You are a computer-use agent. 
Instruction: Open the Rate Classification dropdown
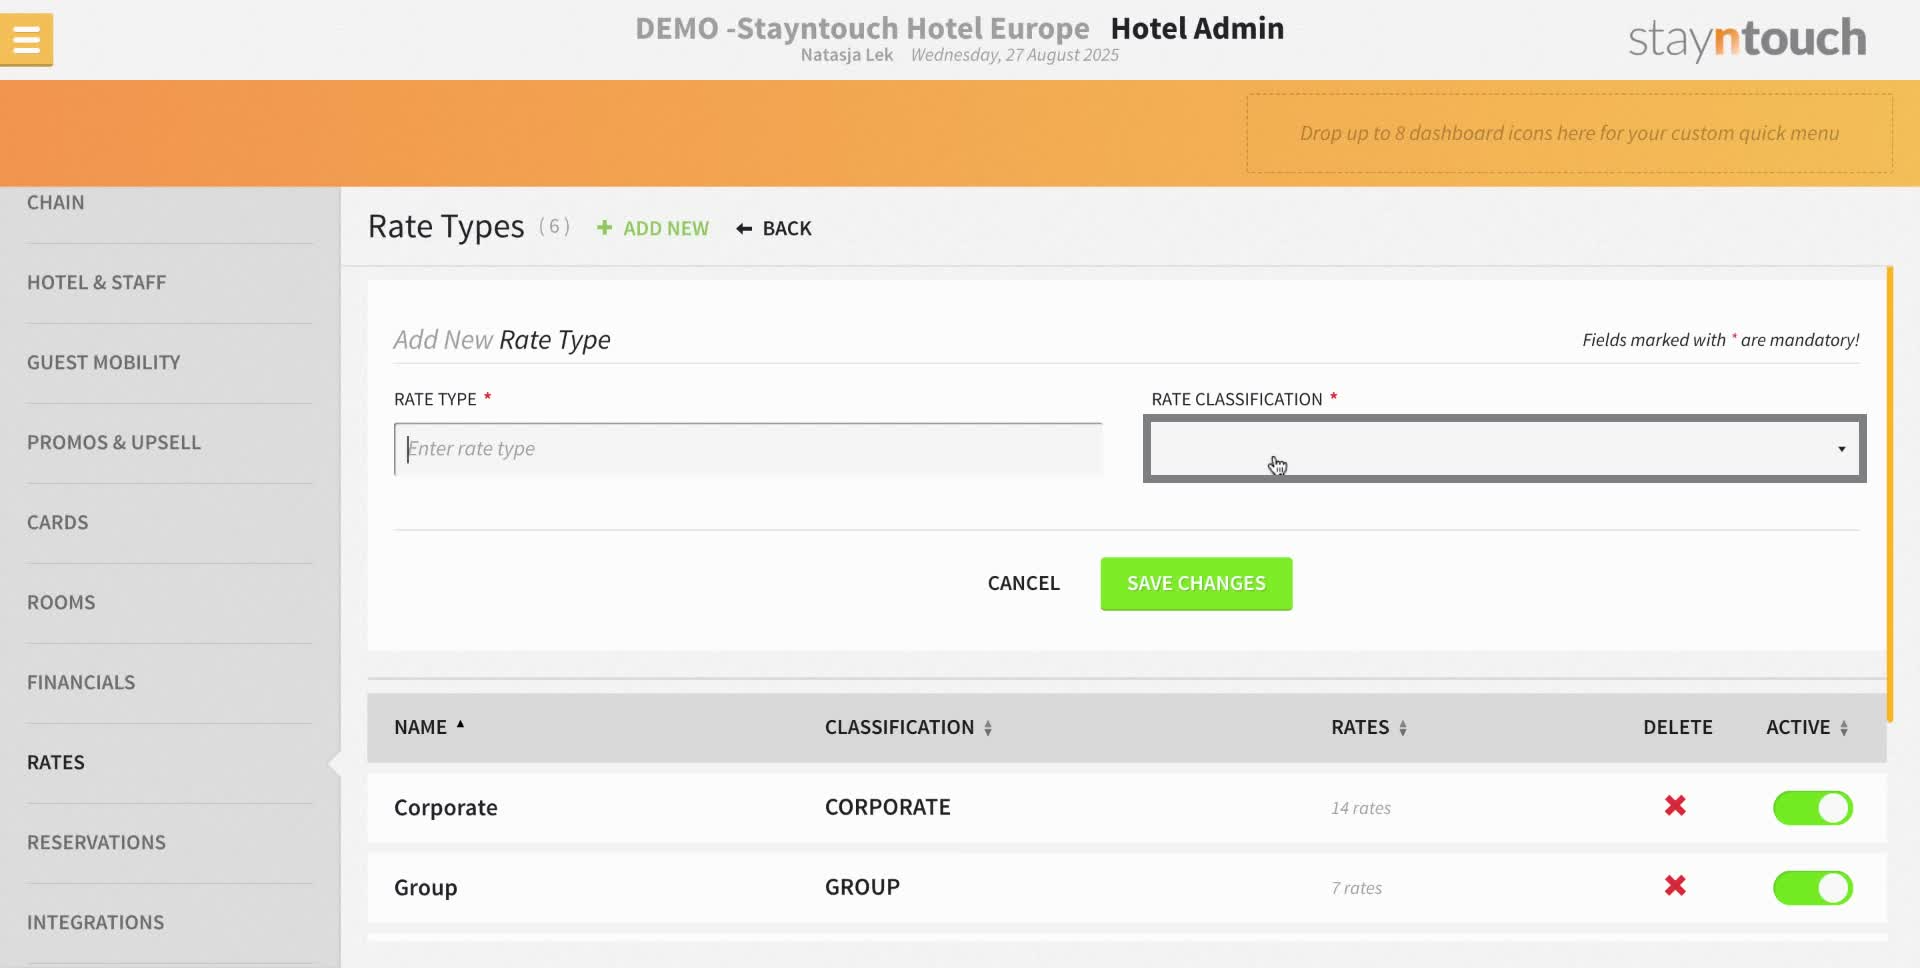coord(1504,448)
